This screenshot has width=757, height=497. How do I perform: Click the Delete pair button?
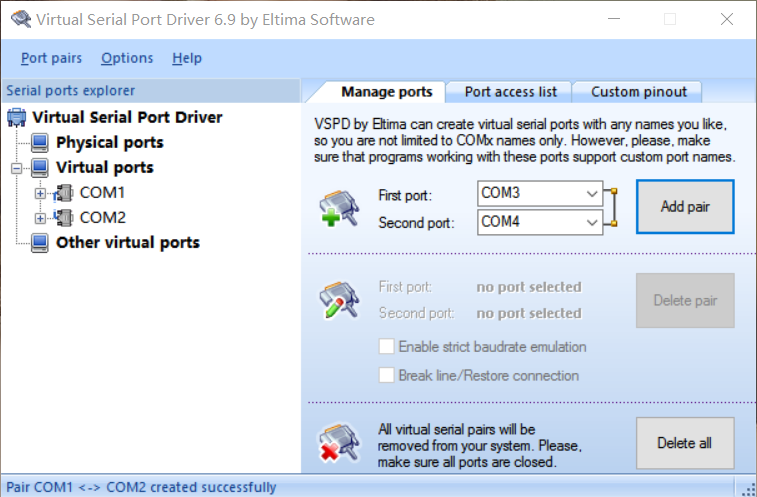(x=685, y=300)
